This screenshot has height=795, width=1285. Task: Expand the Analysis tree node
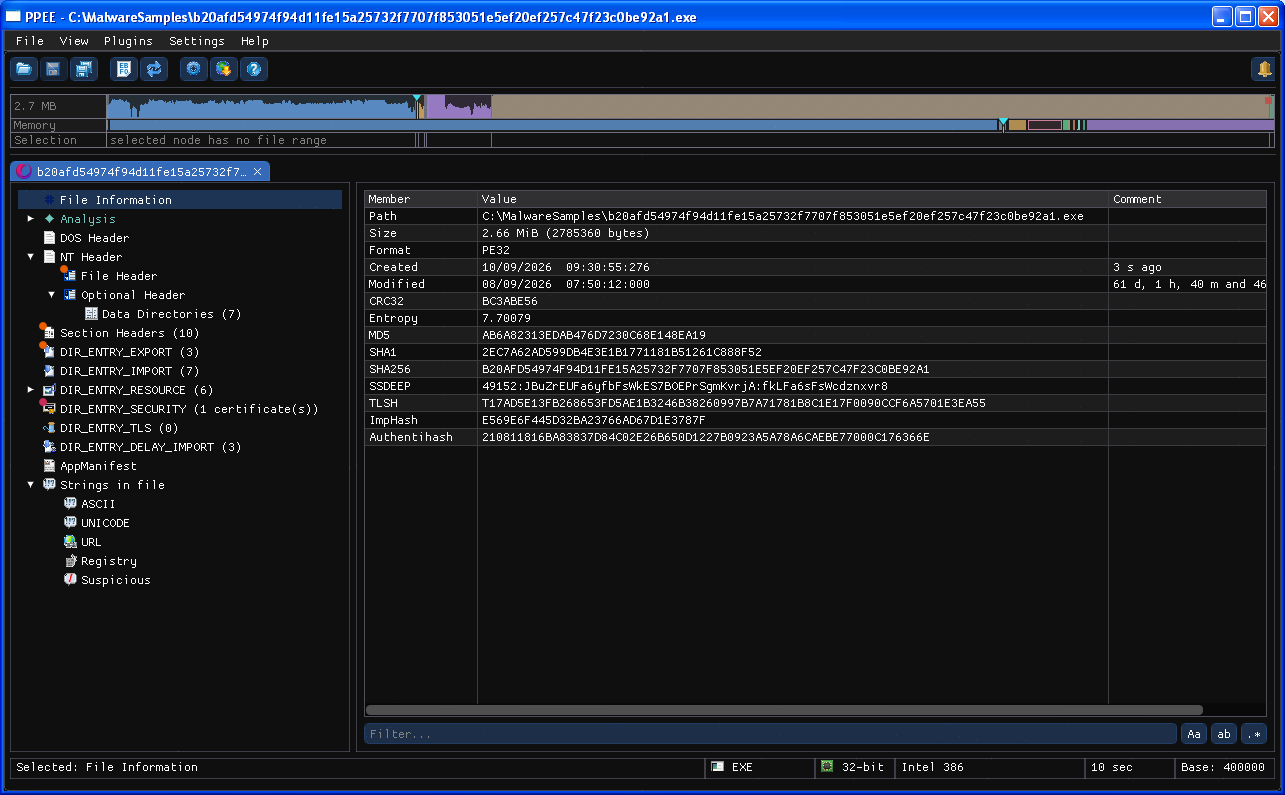click(31, 219)
